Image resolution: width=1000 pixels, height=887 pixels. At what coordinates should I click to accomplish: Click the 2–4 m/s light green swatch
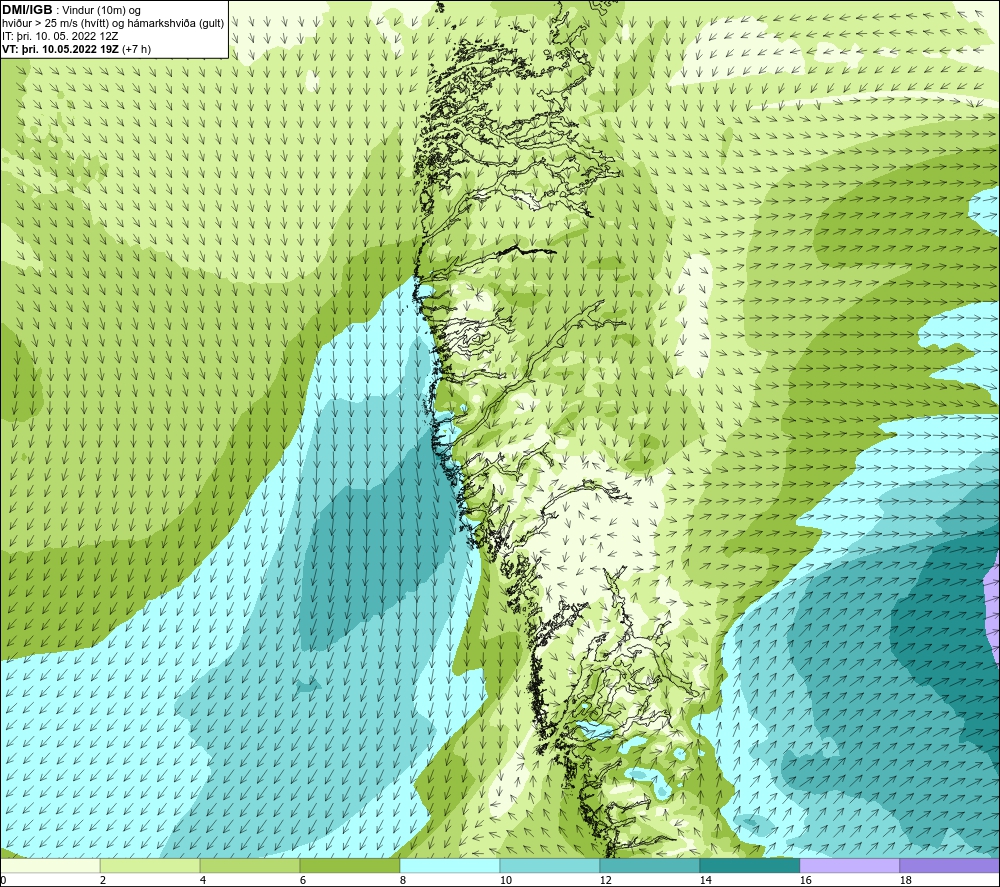point(150,866)
